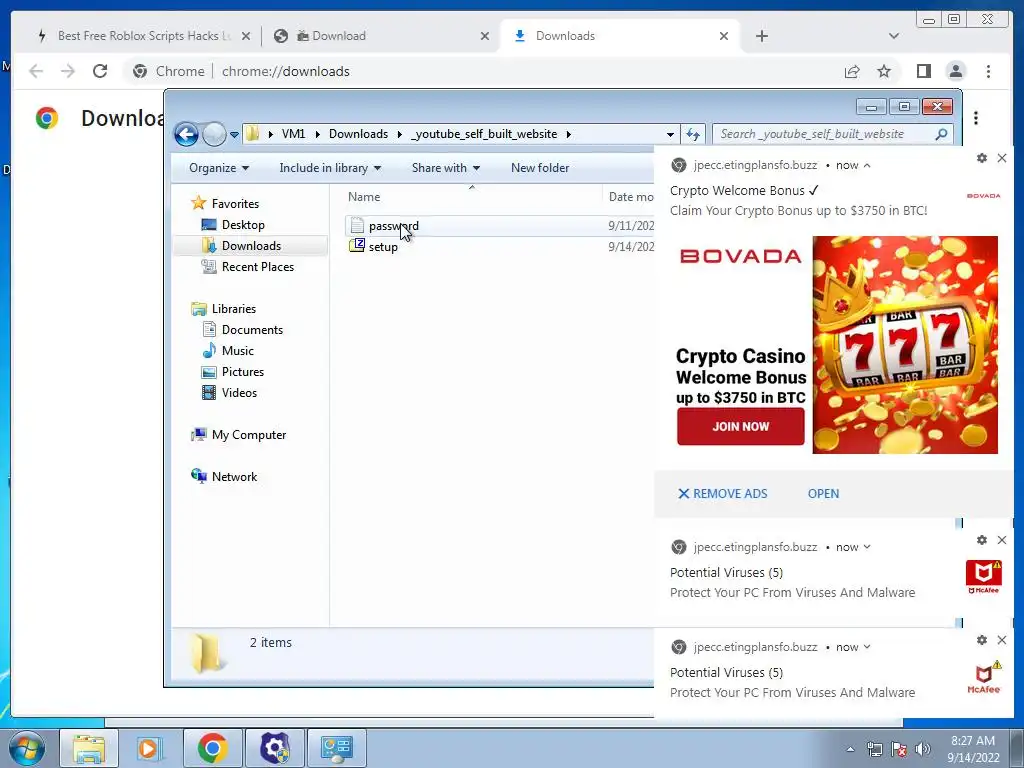The image size is (1024, 768).
Task: Dismiss first Potential Viruses notification
Action: [x=1002, y=540]
